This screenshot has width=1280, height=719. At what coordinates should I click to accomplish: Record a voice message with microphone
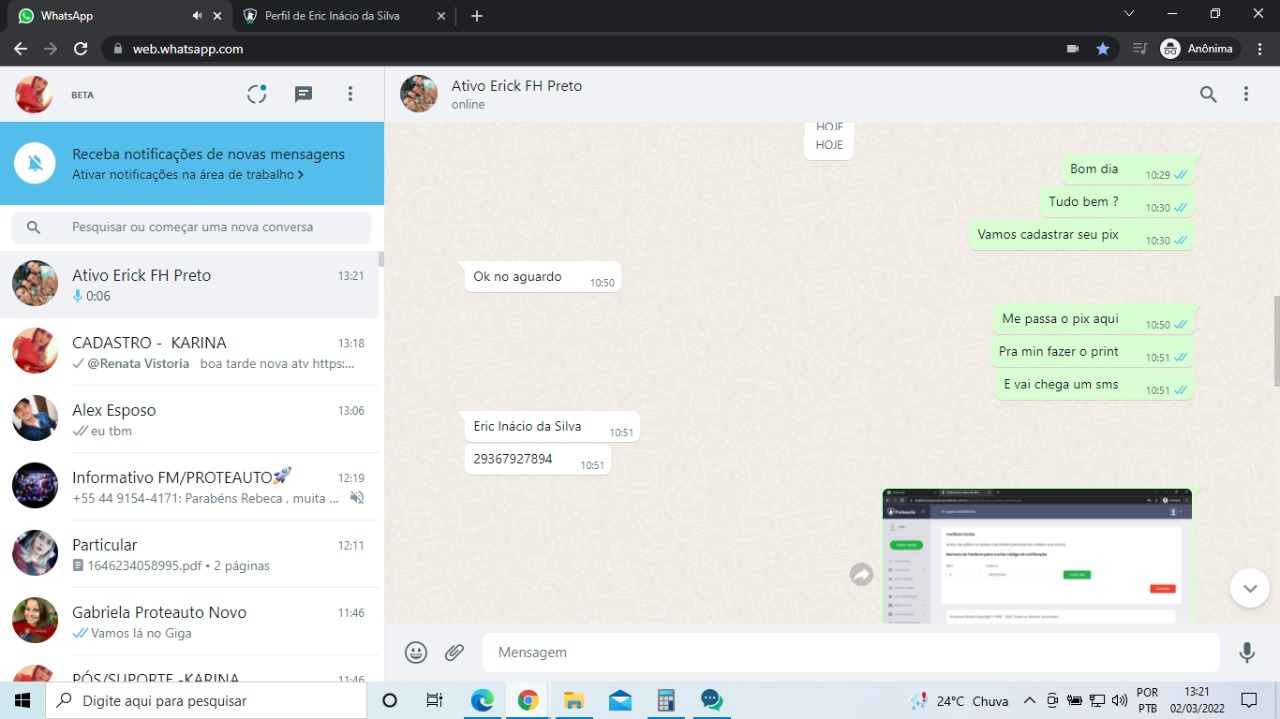click(x=1247, y=652)
